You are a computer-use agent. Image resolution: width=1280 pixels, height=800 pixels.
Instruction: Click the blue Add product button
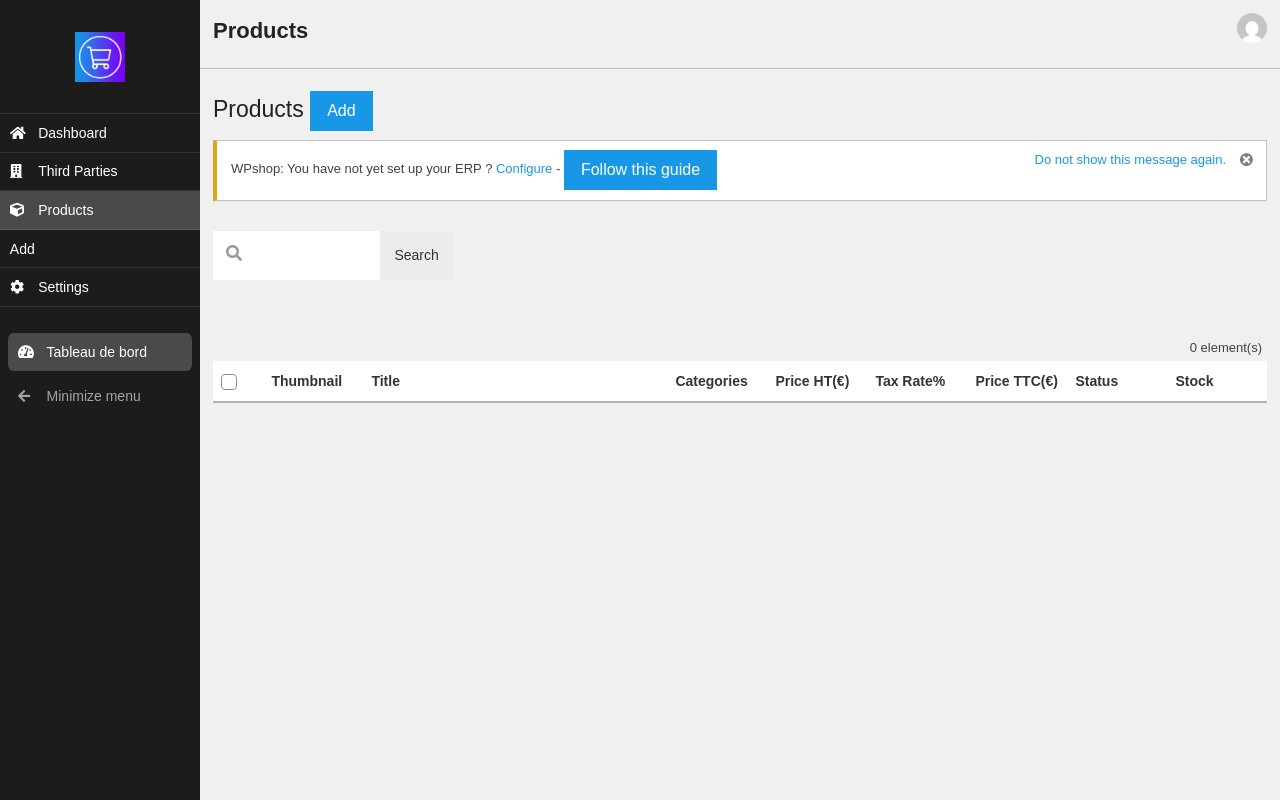[x=341, y=111]
